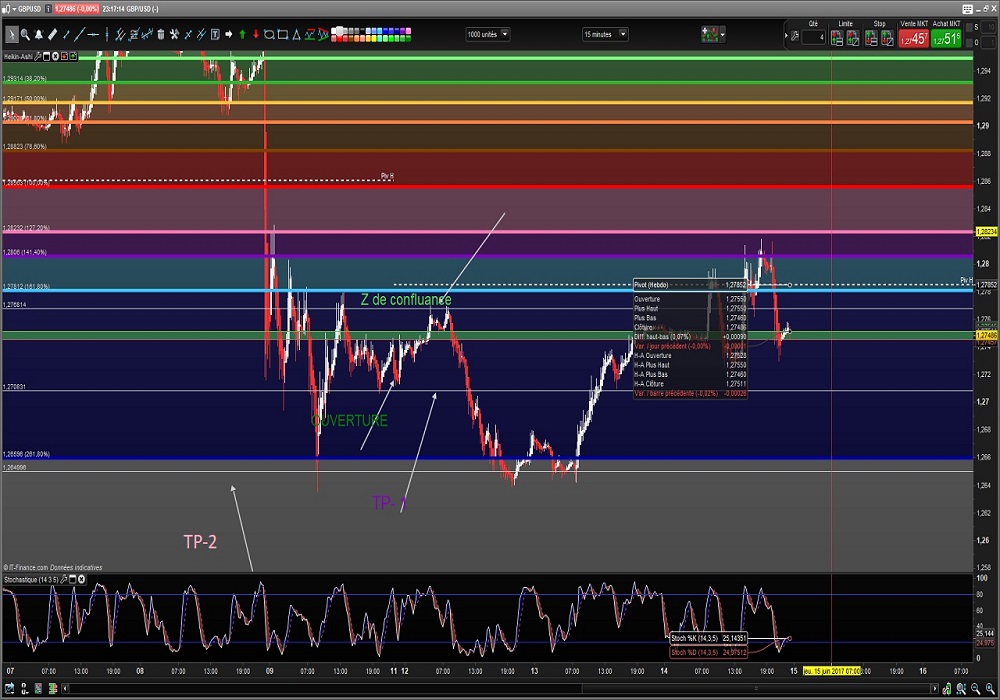Pick the vertical line drawing tool
Screen dimensions: 1000x700
click(x=107, y=34)
